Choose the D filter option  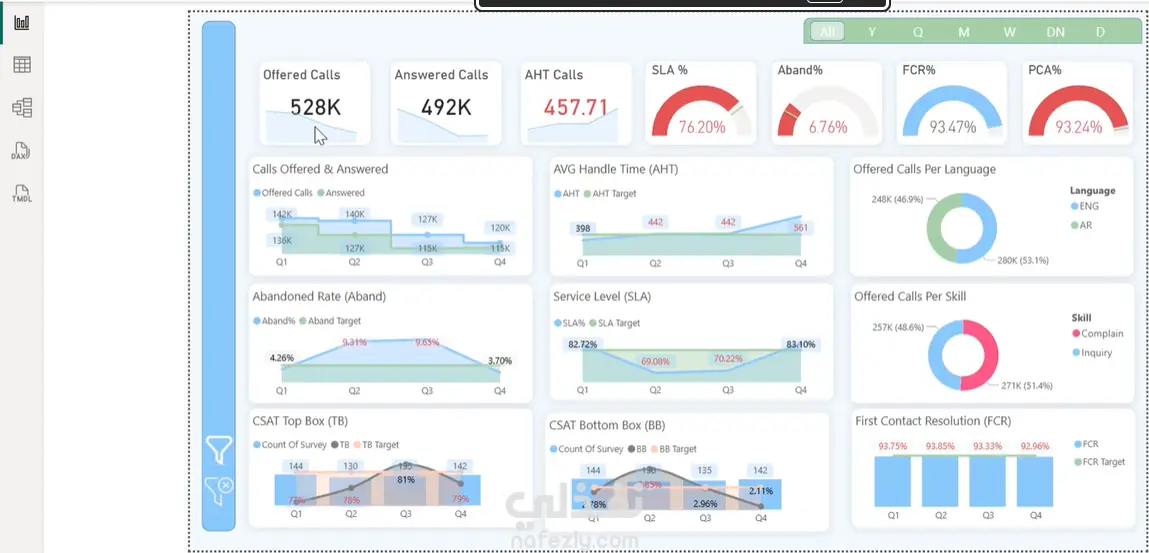point(1100,31)
